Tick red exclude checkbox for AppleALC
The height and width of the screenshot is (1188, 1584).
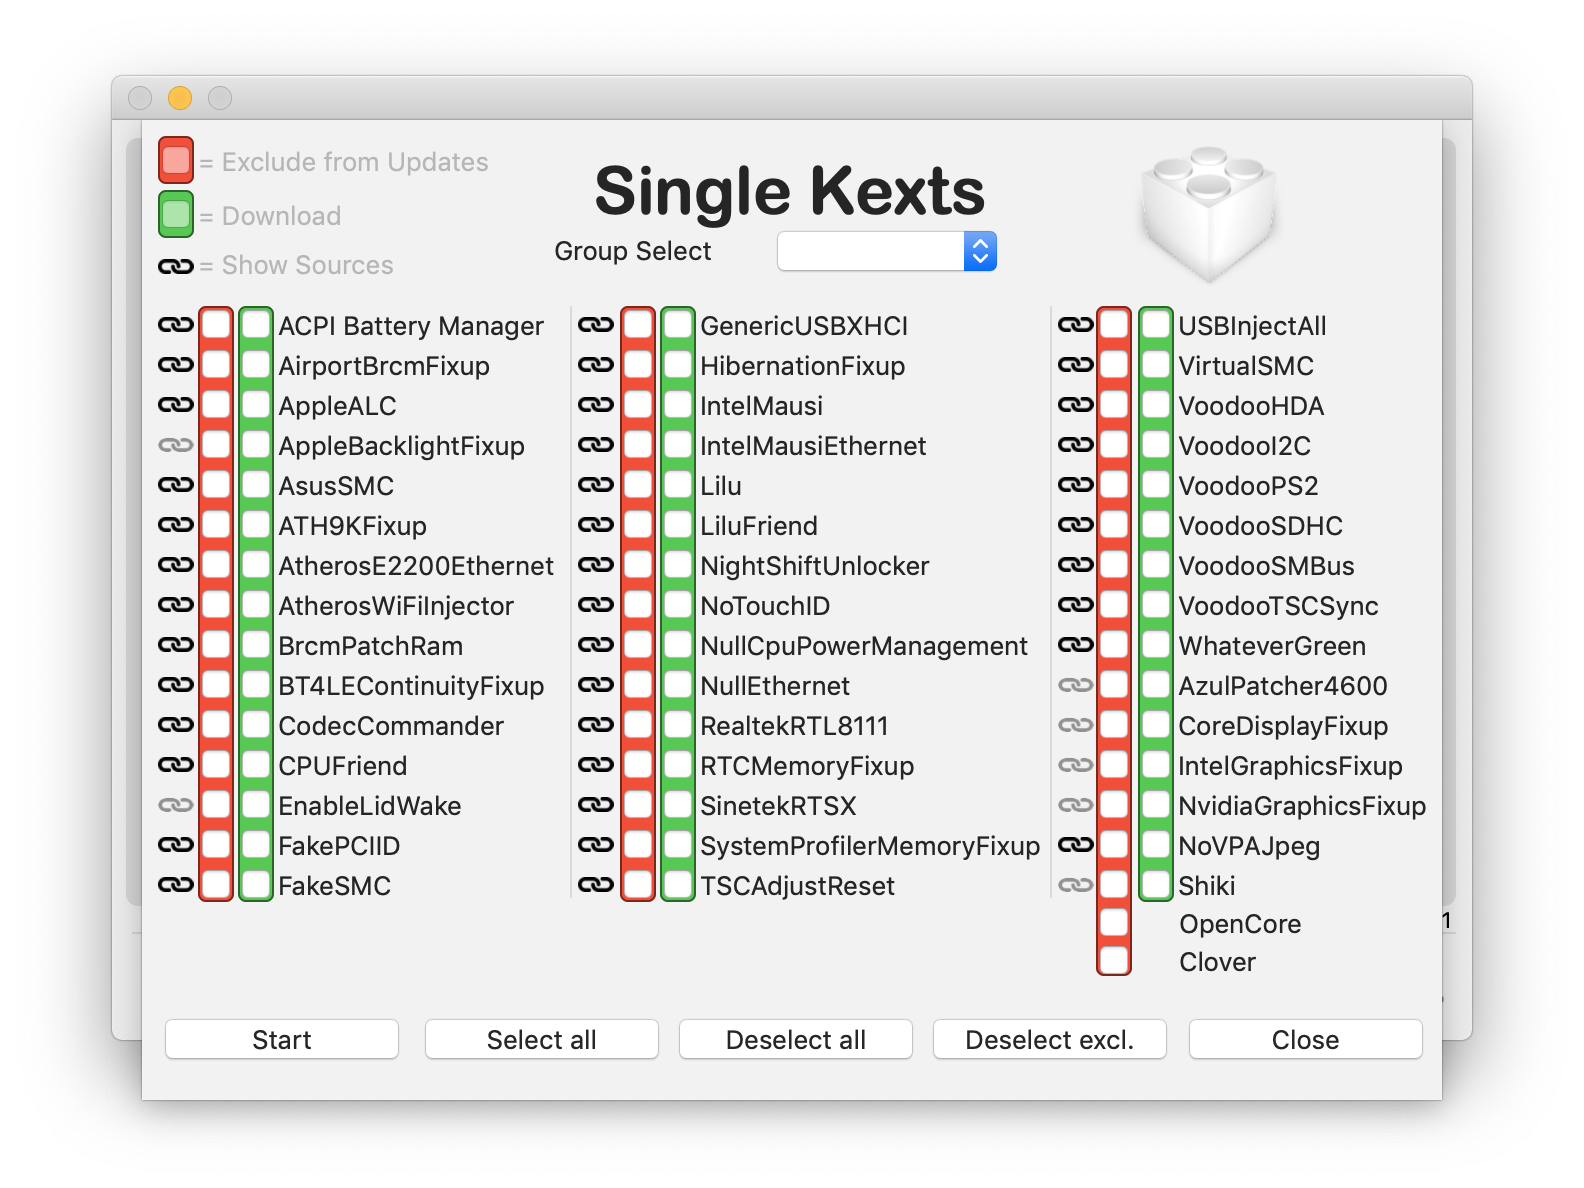[x=216, y=405]
